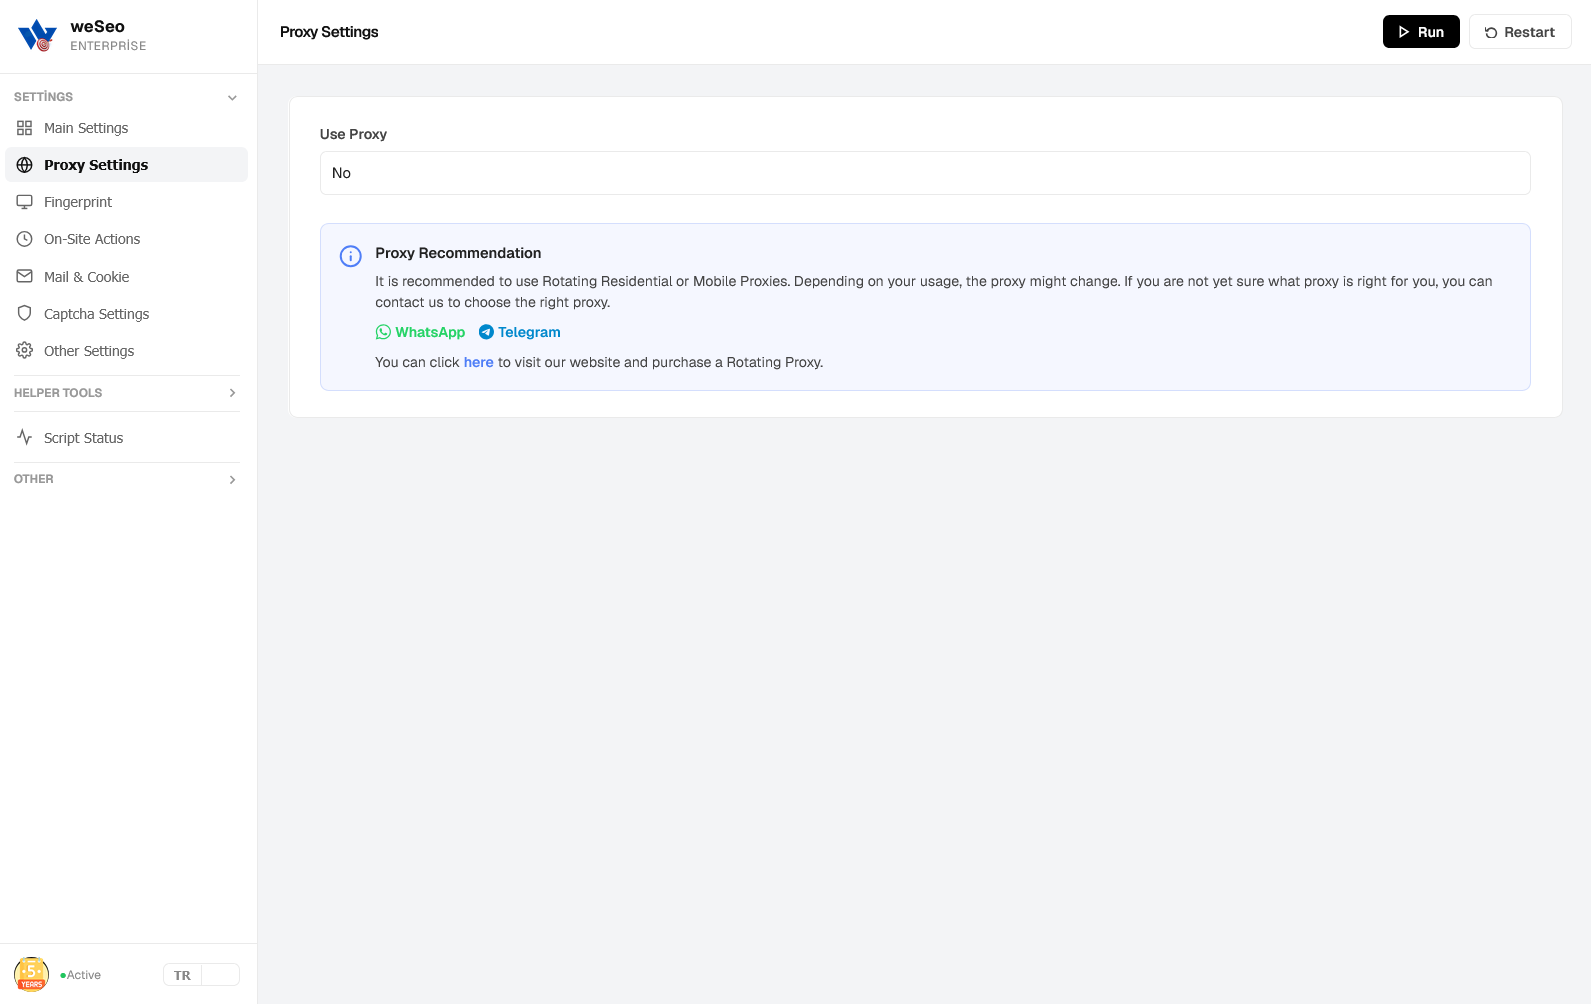Image resolution: width=1591 pixels, height=1004 pixels.
Task: Click the info icon in Proxy Recommendation
Action: pos(351,256)
